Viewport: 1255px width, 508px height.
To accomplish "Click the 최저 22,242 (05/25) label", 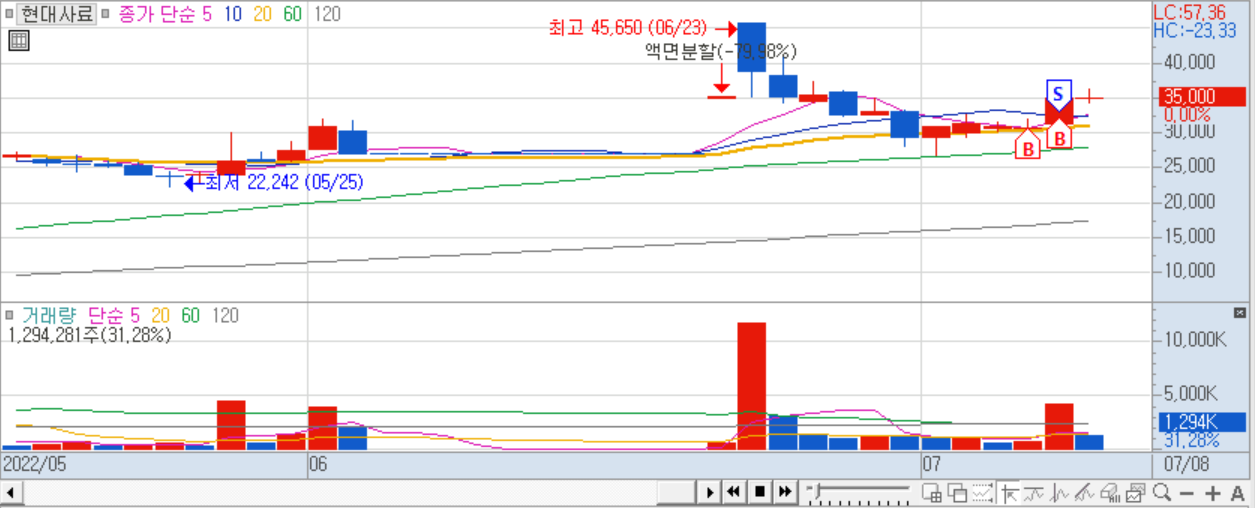I will click(x=284, y=182).
